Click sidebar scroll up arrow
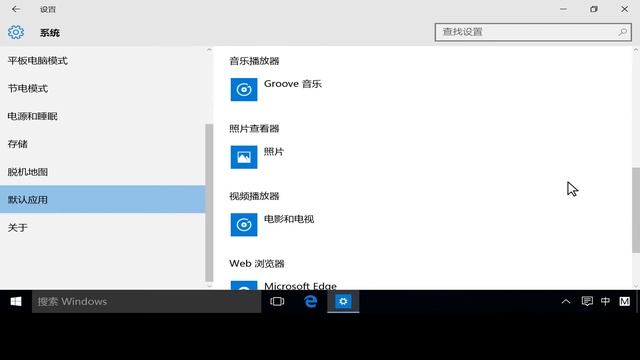640x360 pixels. (x=209, y=50)
